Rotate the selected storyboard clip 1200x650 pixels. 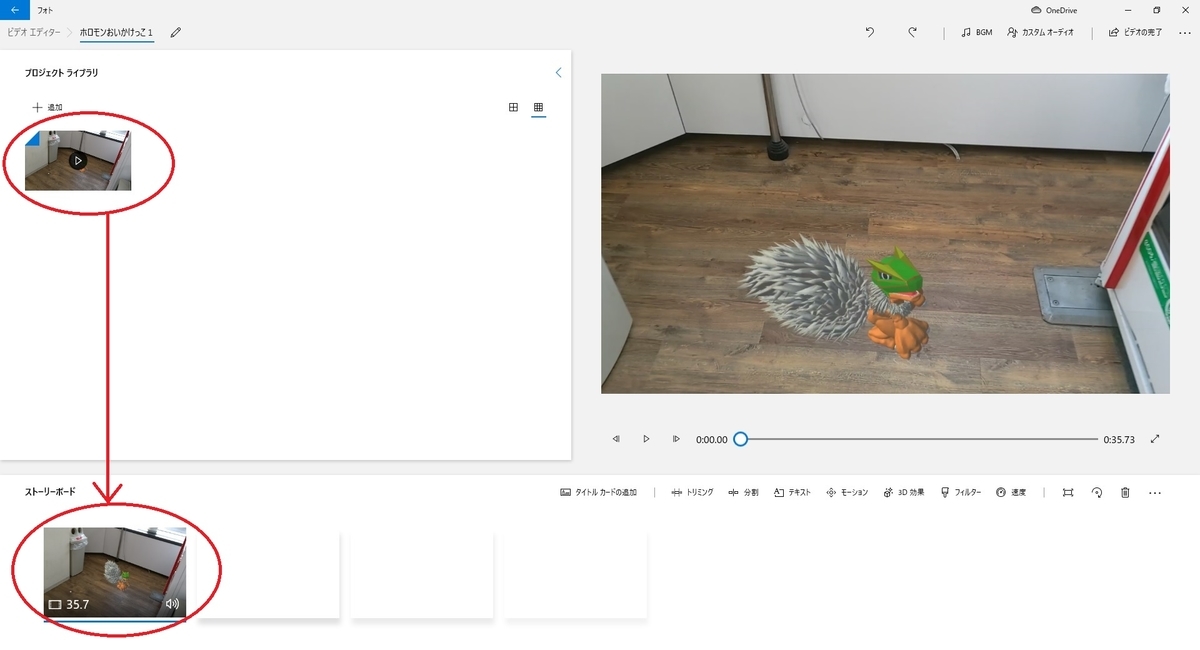[1096, 493]
